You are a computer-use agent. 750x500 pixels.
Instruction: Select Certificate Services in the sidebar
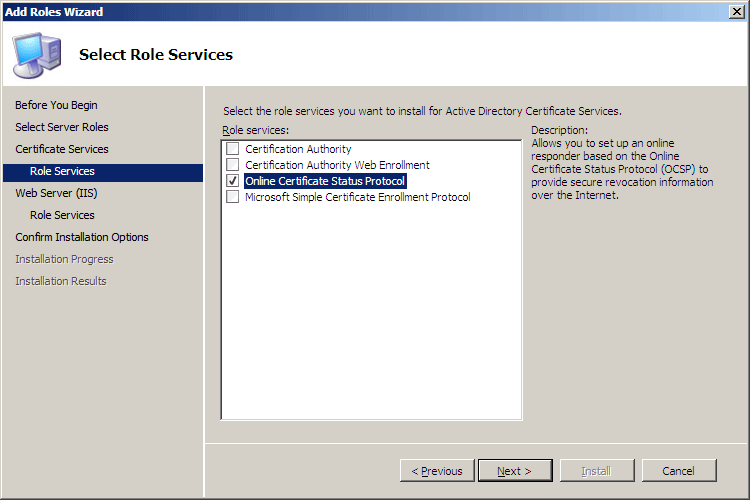coord(62,149)
